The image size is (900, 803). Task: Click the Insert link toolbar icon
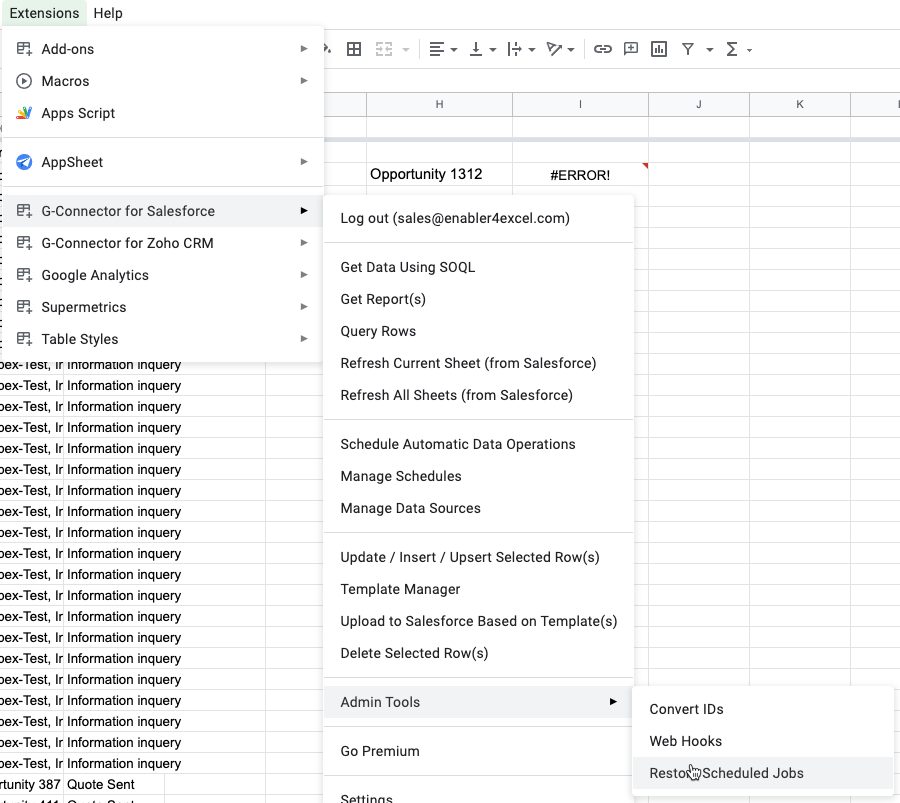602,49
